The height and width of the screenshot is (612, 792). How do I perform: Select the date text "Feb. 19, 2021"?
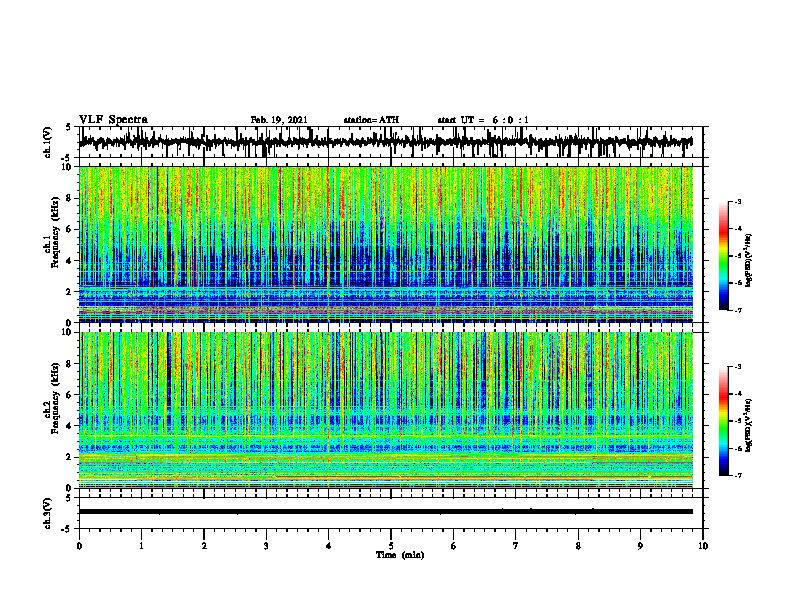pyautogui.click(x=279, y=120)
